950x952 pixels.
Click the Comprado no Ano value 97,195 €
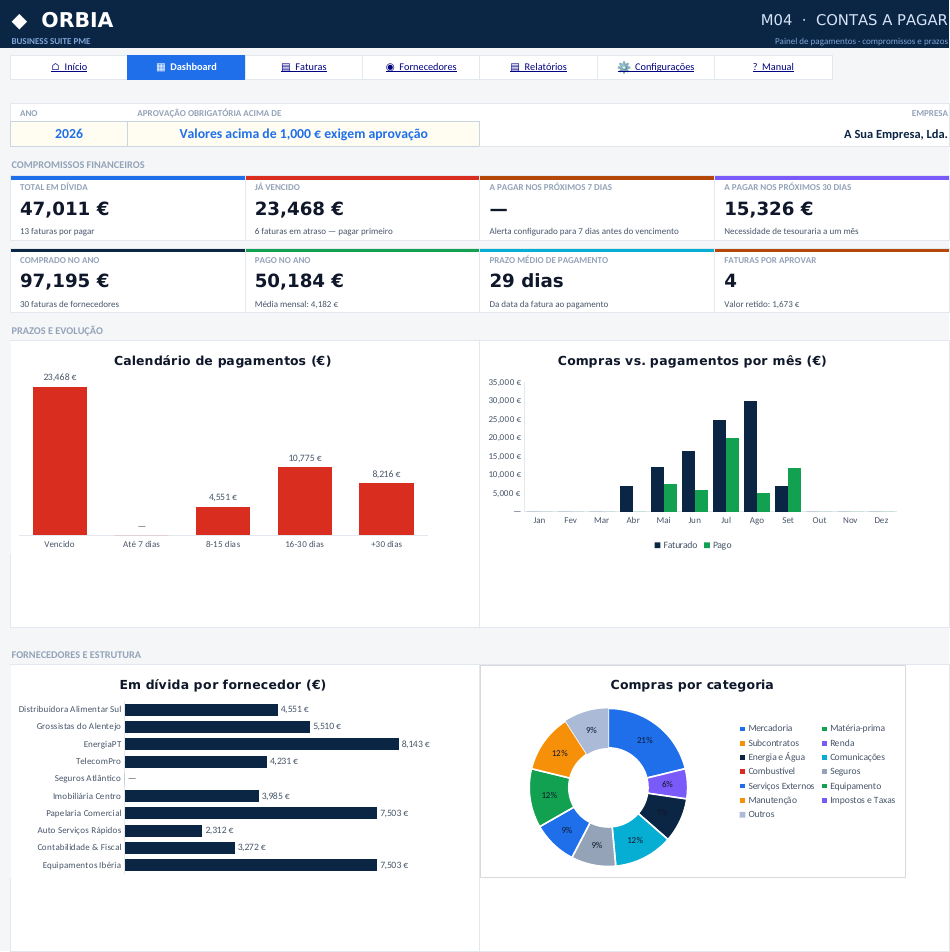click(x=64, y=280)
